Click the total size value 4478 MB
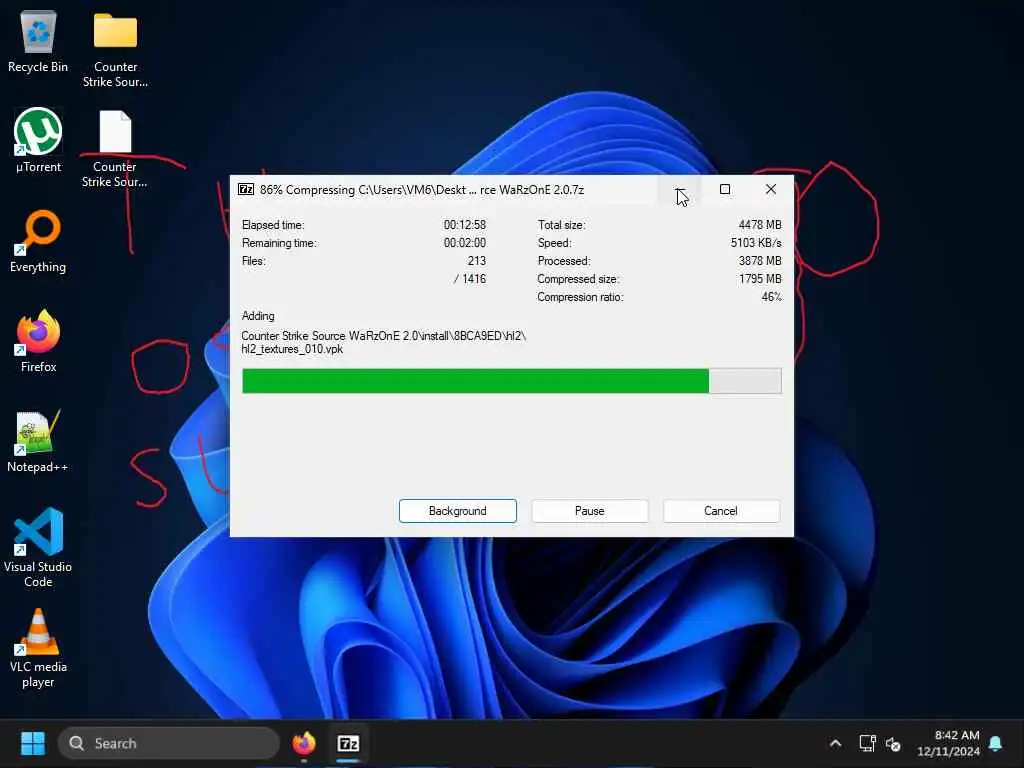1024x768 pixels. pos(760,225)
